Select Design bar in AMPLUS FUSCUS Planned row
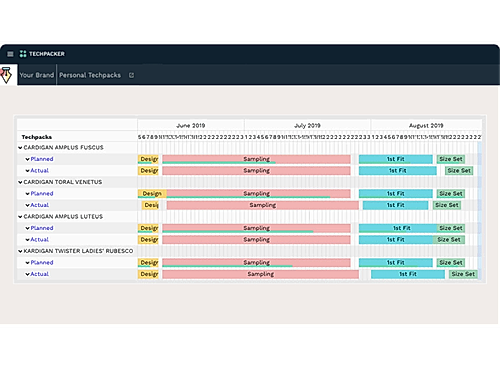502x368 pixels. [148, 159]
